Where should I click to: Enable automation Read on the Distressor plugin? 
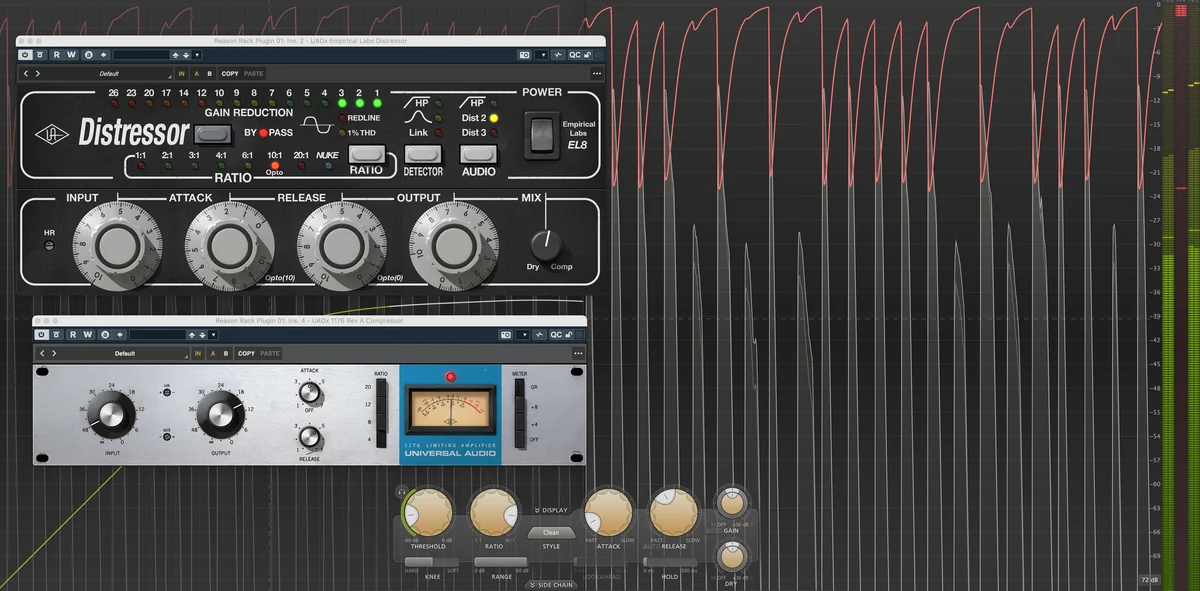(57, 55)
